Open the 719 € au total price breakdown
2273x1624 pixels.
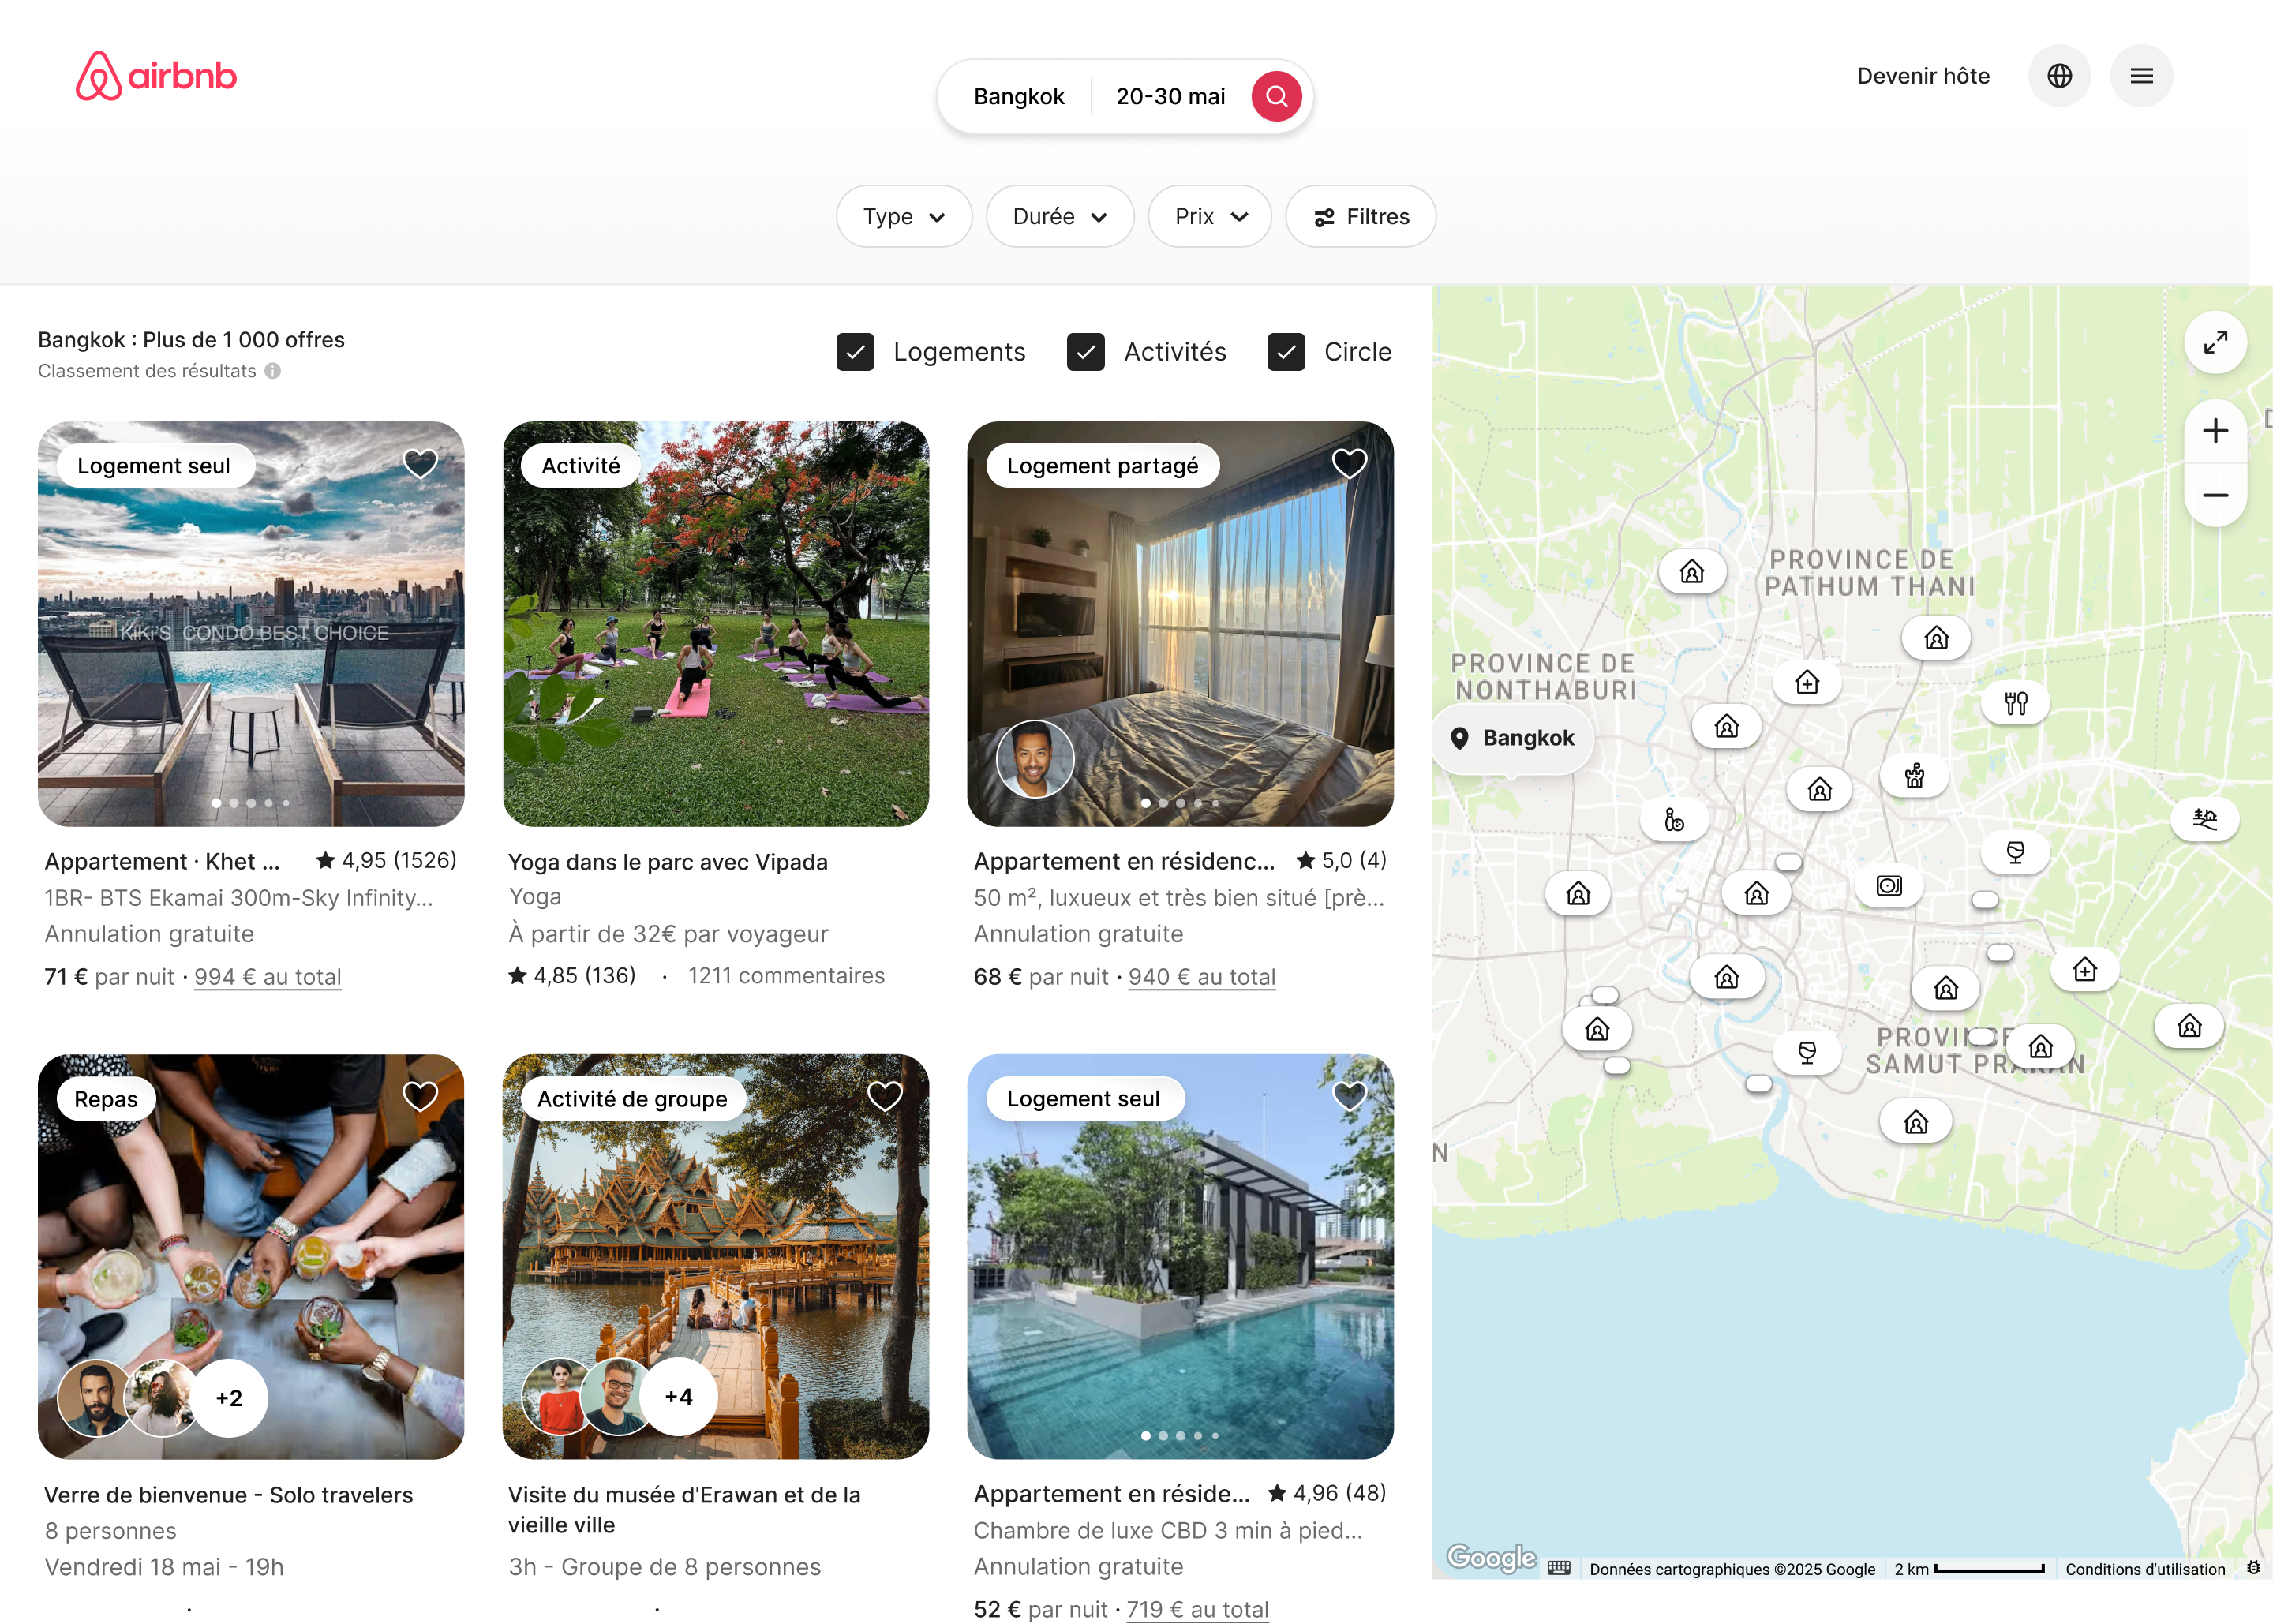[1198, 1609]
